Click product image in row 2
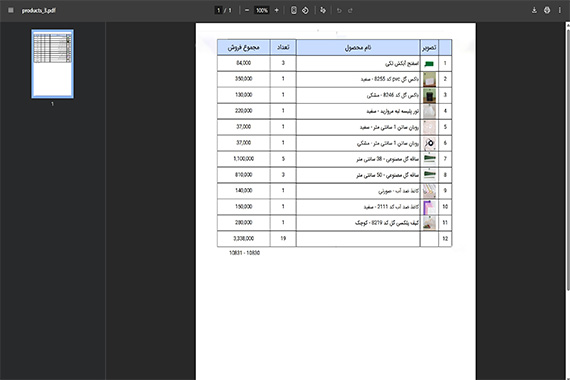 pos(429,79)
